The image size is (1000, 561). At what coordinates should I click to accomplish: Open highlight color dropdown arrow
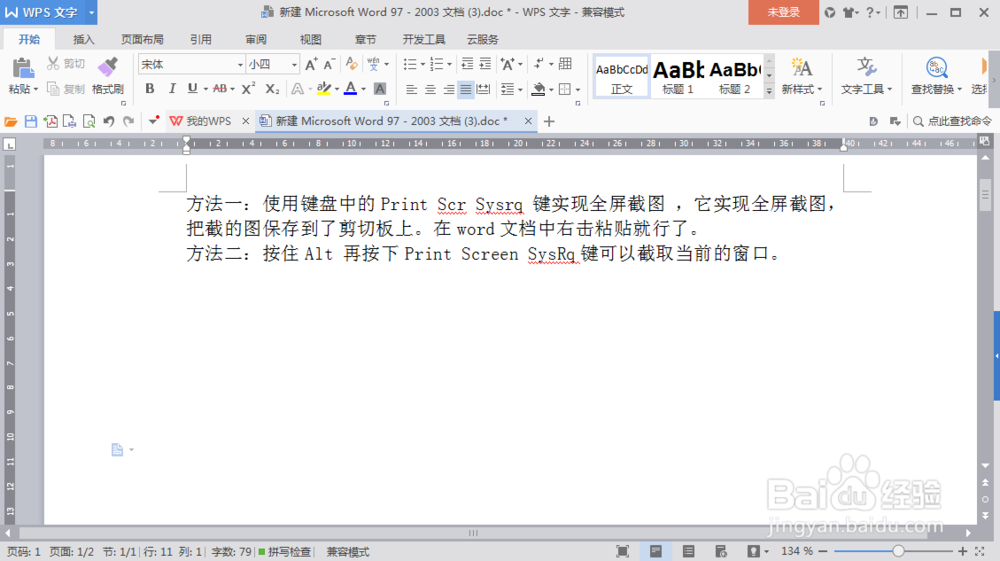coord(337,89)
